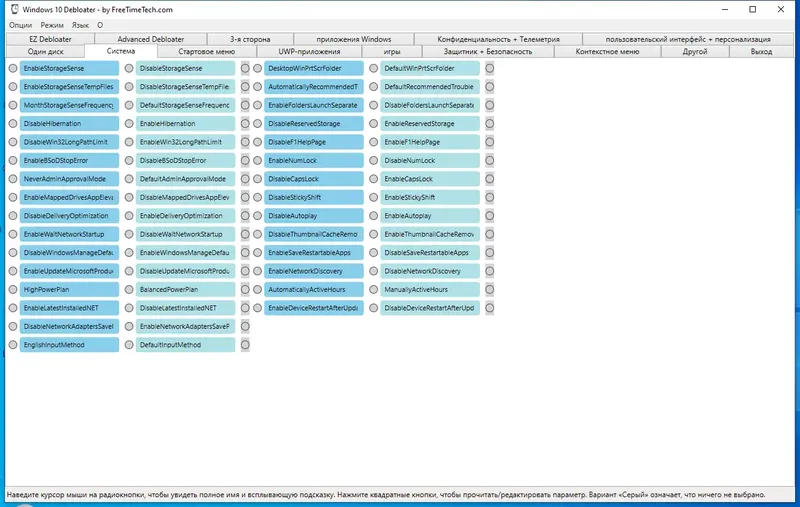Select the HighPowerPlan radio button

tap(13, 289)
